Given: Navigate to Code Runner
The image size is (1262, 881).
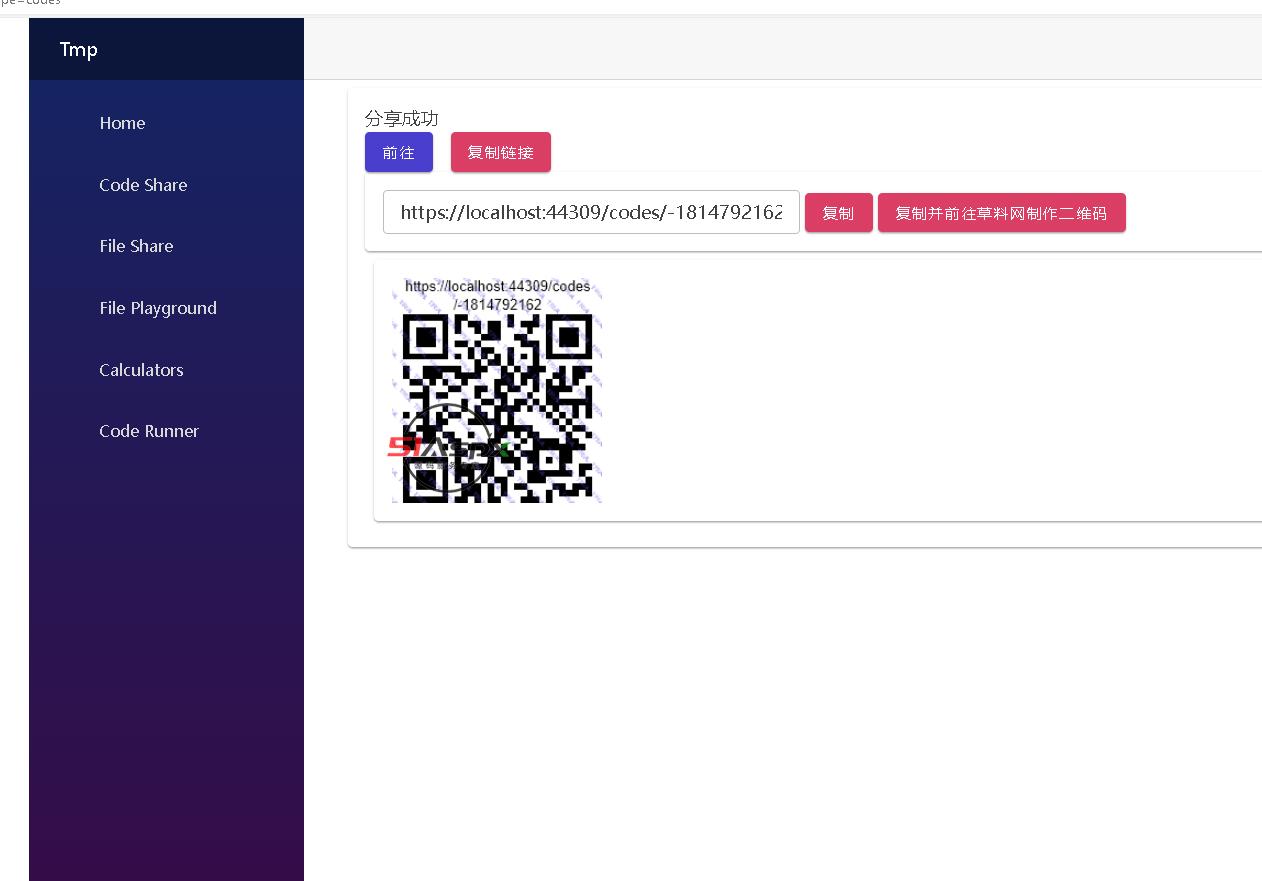Looking at the screenshot, I should [149, 431].
